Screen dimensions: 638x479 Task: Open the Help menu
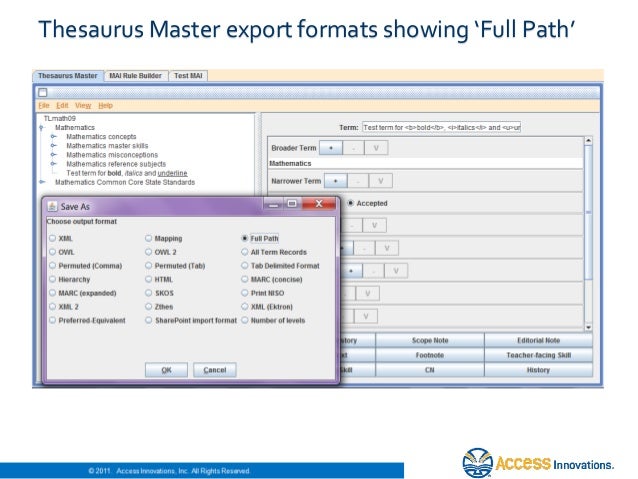(x=105, y=105)
